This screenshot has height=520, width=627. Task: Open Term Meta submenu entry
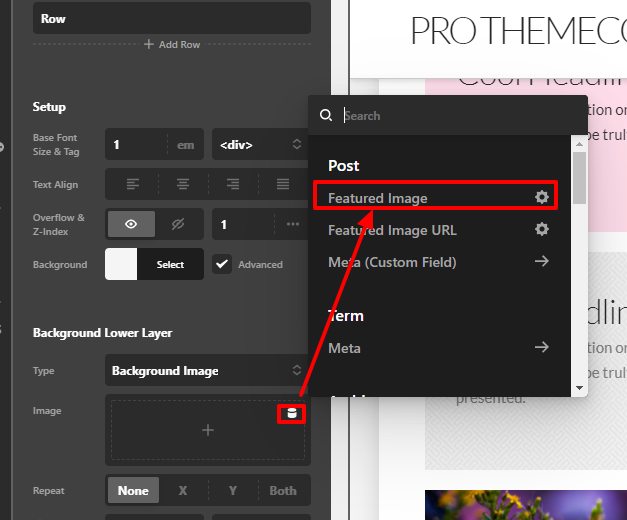(x=438, y=348)
